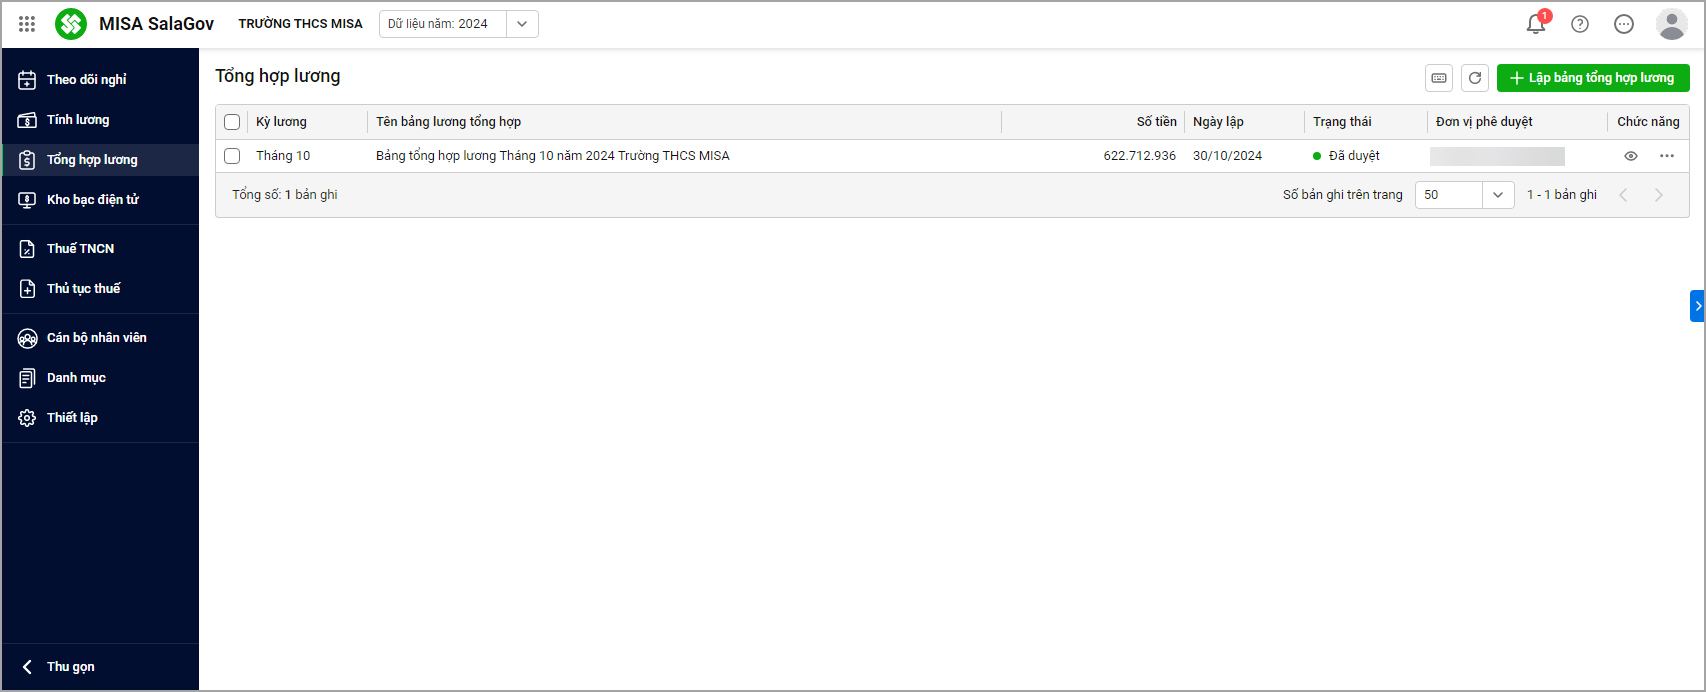
Task: Open the help question mark icon
Action: (x=1580, y=24)
